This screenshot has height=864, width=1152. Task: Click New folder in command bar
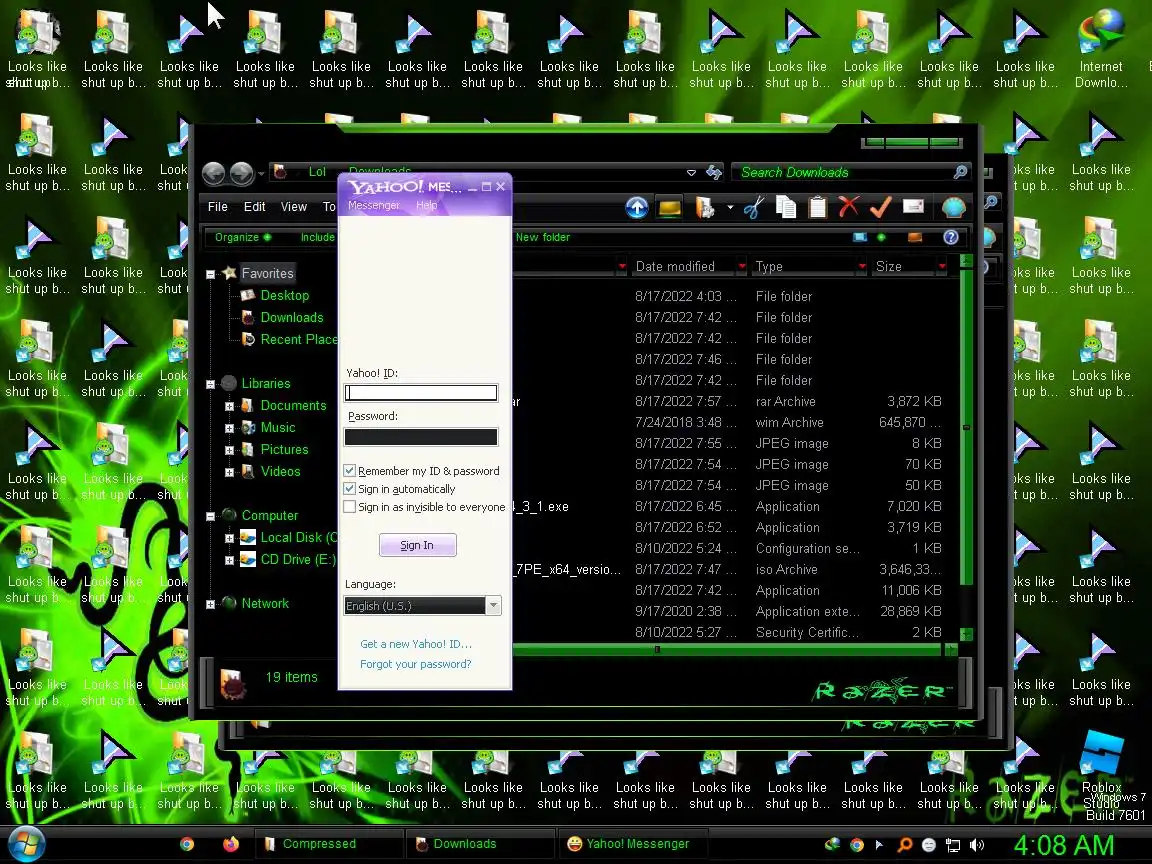click(542, 237)
